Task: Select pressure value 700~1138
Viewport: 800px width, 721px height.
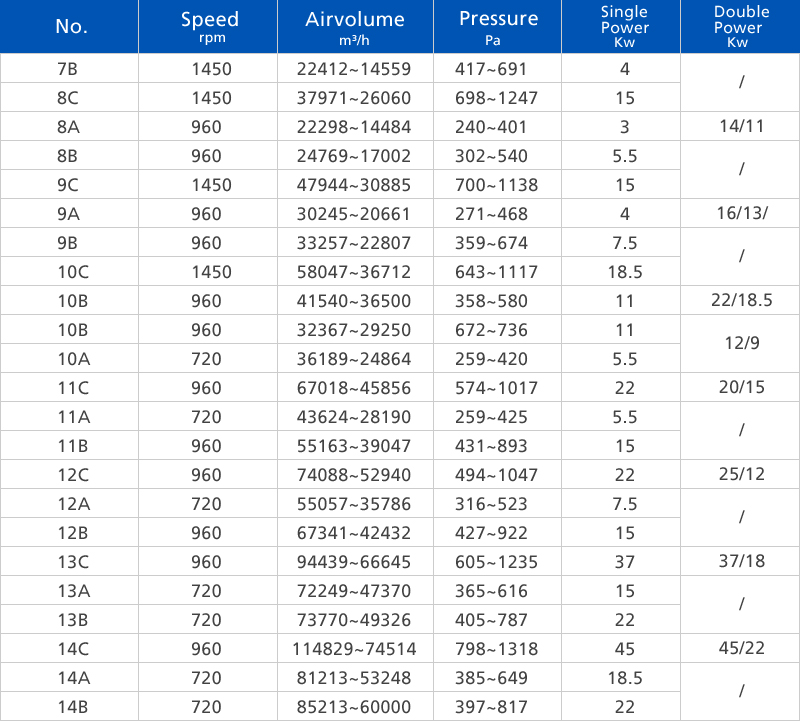Action: (x=498, y=185)
